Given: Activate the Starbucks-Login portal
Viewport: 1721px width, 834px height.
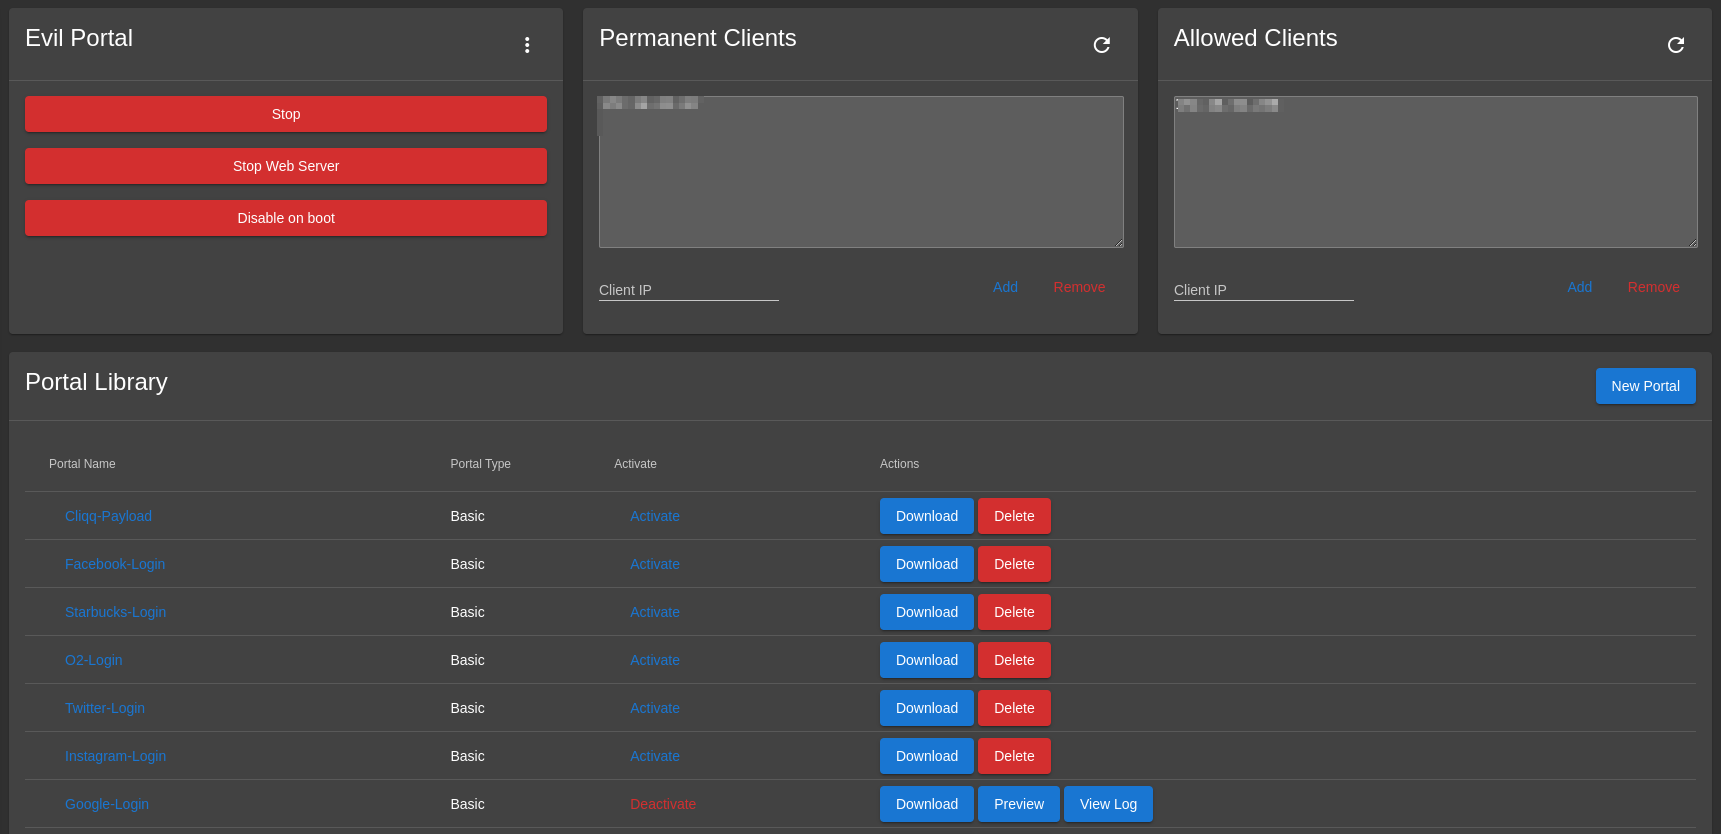Looking at the screenshot, I should [x=654, y=612].
